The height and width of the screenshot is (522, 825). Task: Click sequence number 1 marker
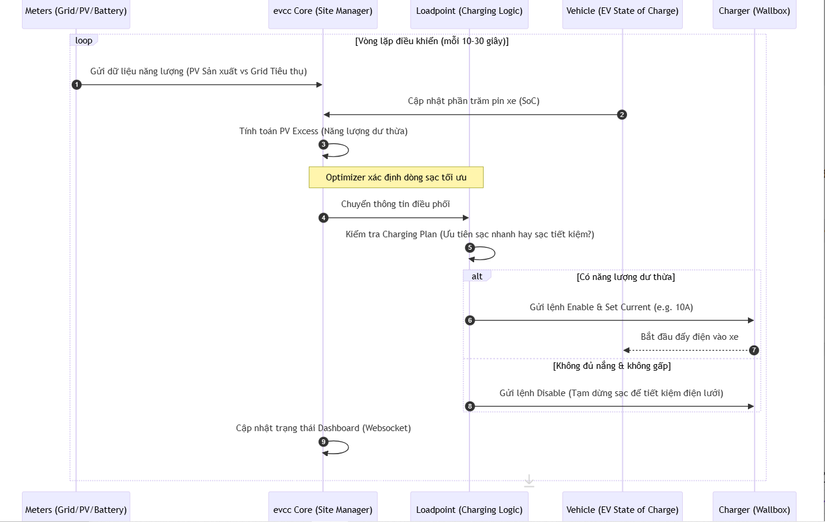(x=76, y=85)
